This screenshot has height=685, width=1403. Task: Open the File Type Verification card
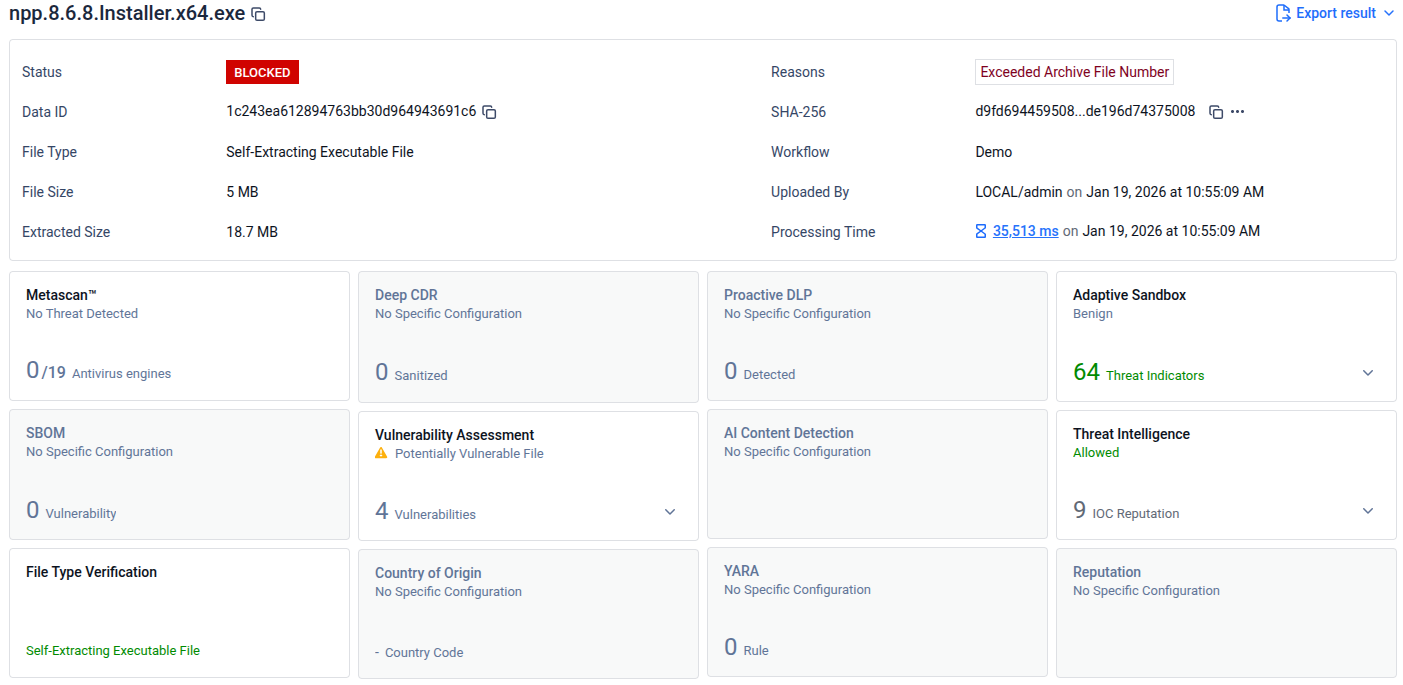pos(179,612)
